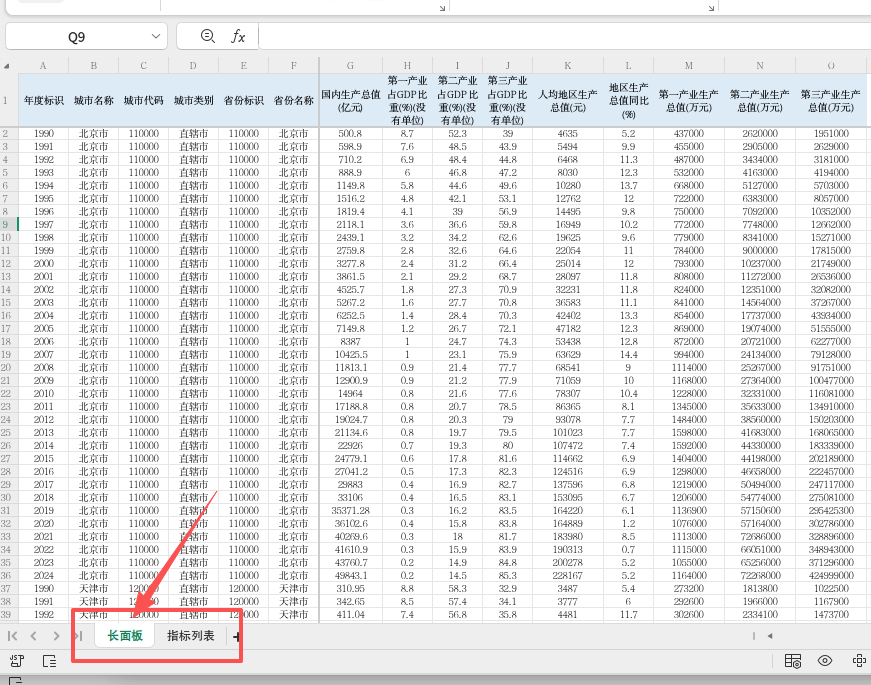Screen dimensions: 871x685
Task: Open the Name Box dropdown arrow
Action: coord(156,36)
